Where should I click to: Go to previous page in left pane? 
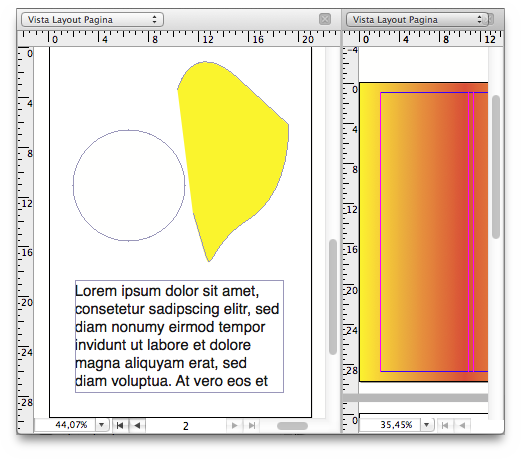click(x=137, y=425)
